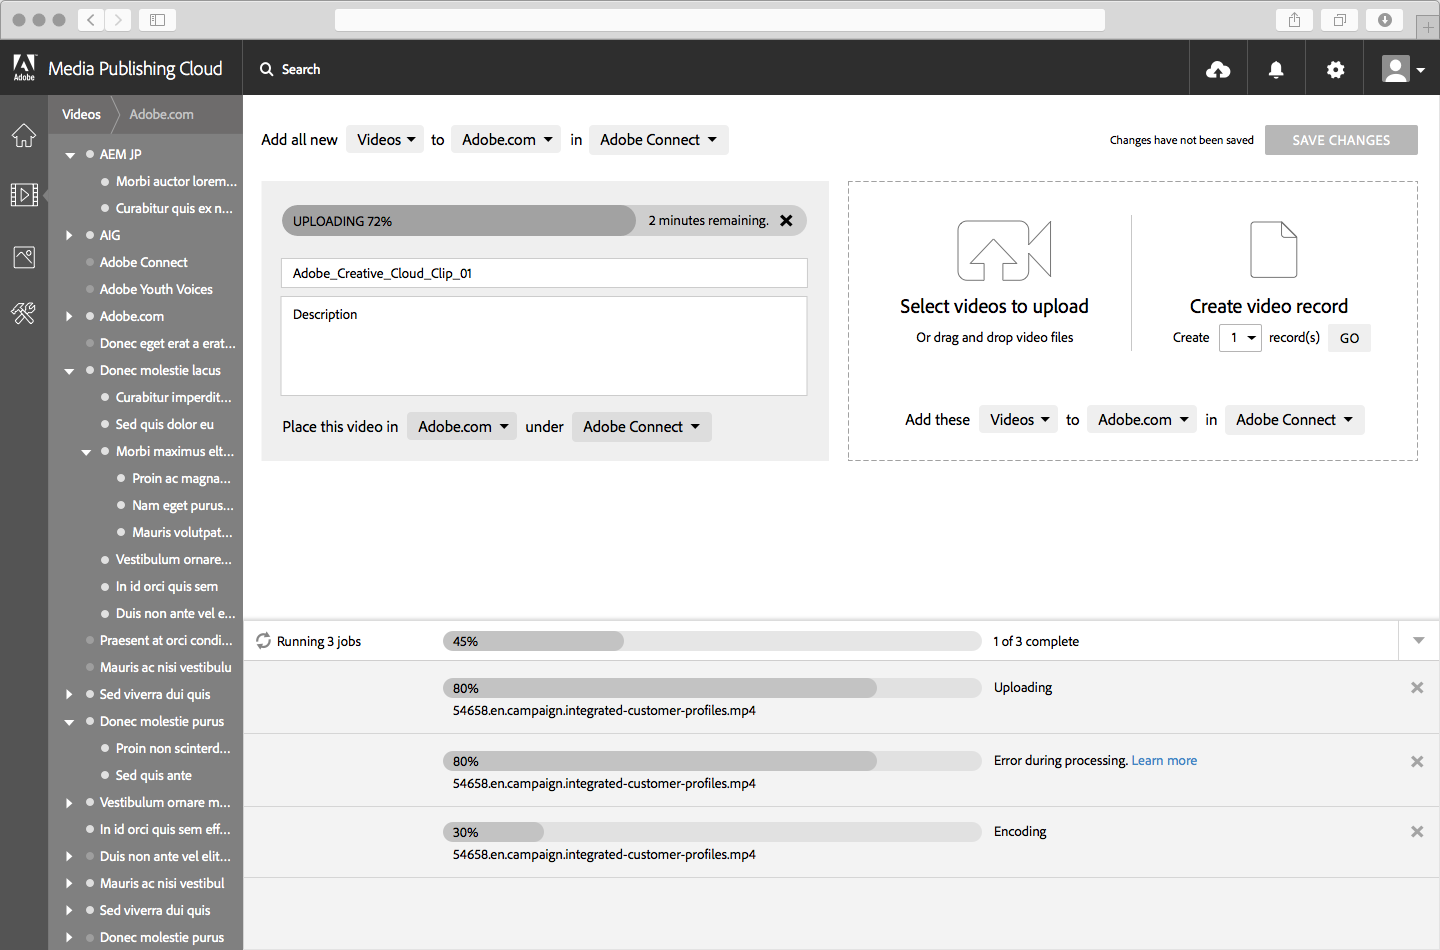
Task: Expand the AIG tree node
Action: coord(69,235)
